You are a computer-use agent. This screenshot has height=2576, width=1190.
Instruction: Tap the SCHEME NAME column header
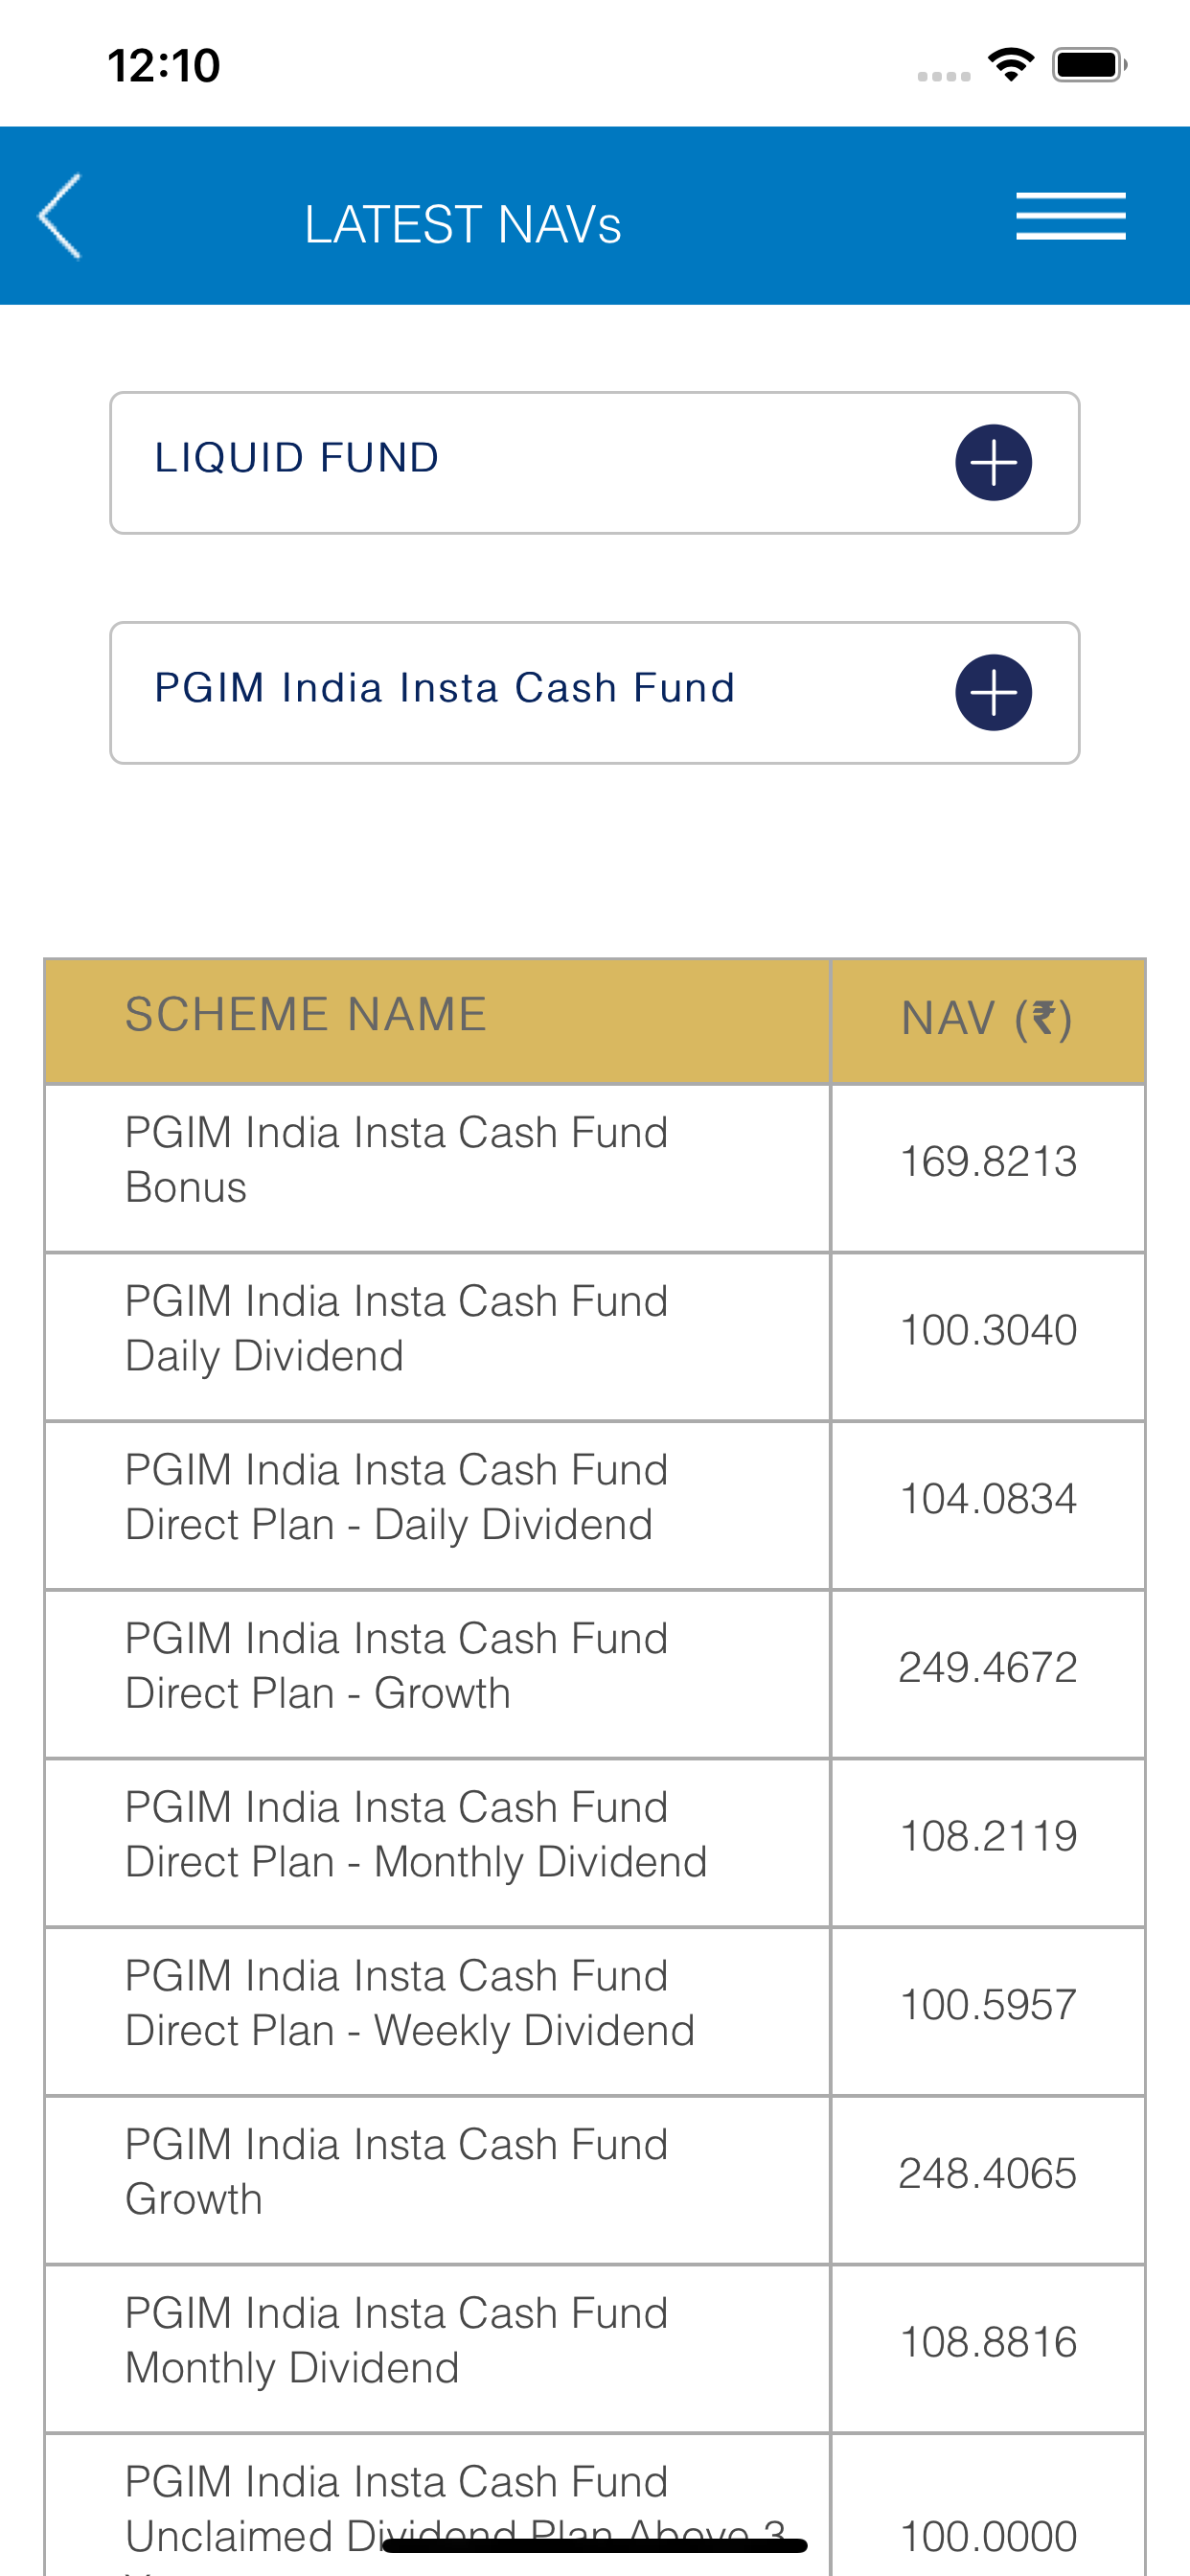coord(306,1015)
